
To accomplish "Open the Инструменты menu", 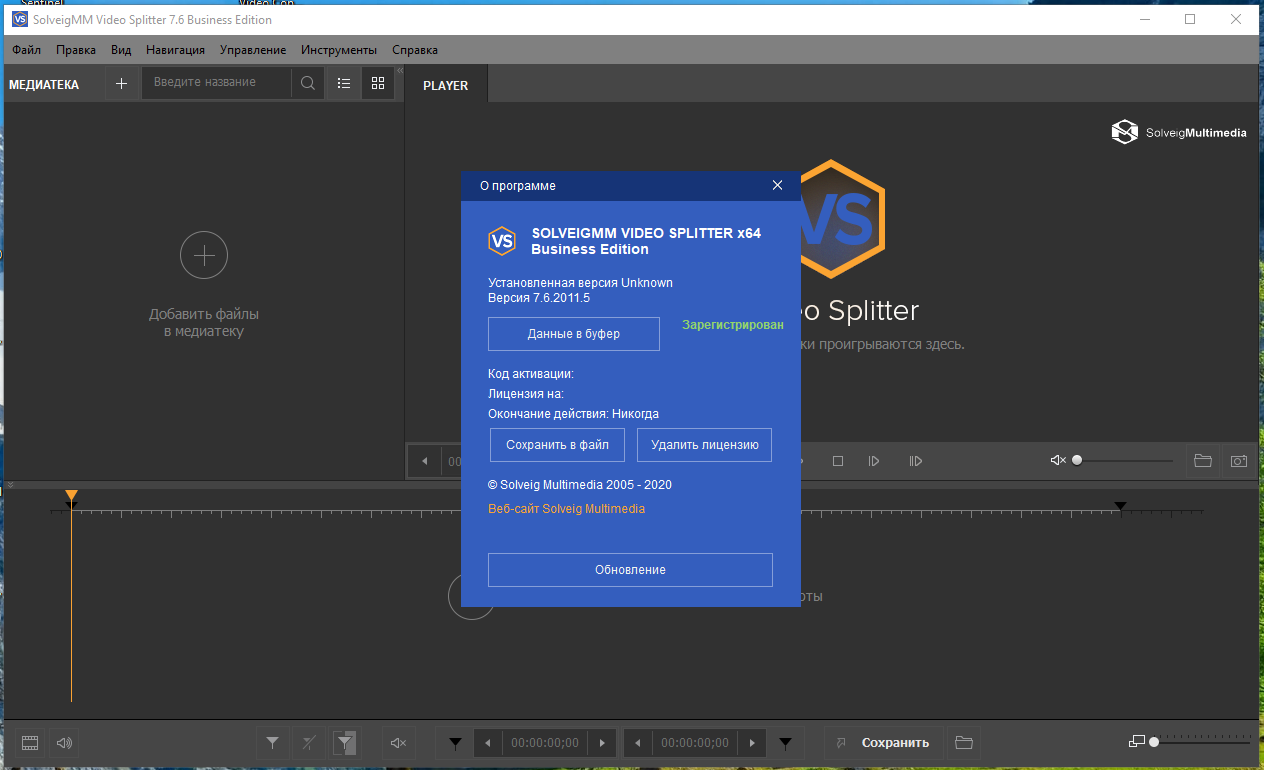I will pyautogui.click(x=339, y=50).
